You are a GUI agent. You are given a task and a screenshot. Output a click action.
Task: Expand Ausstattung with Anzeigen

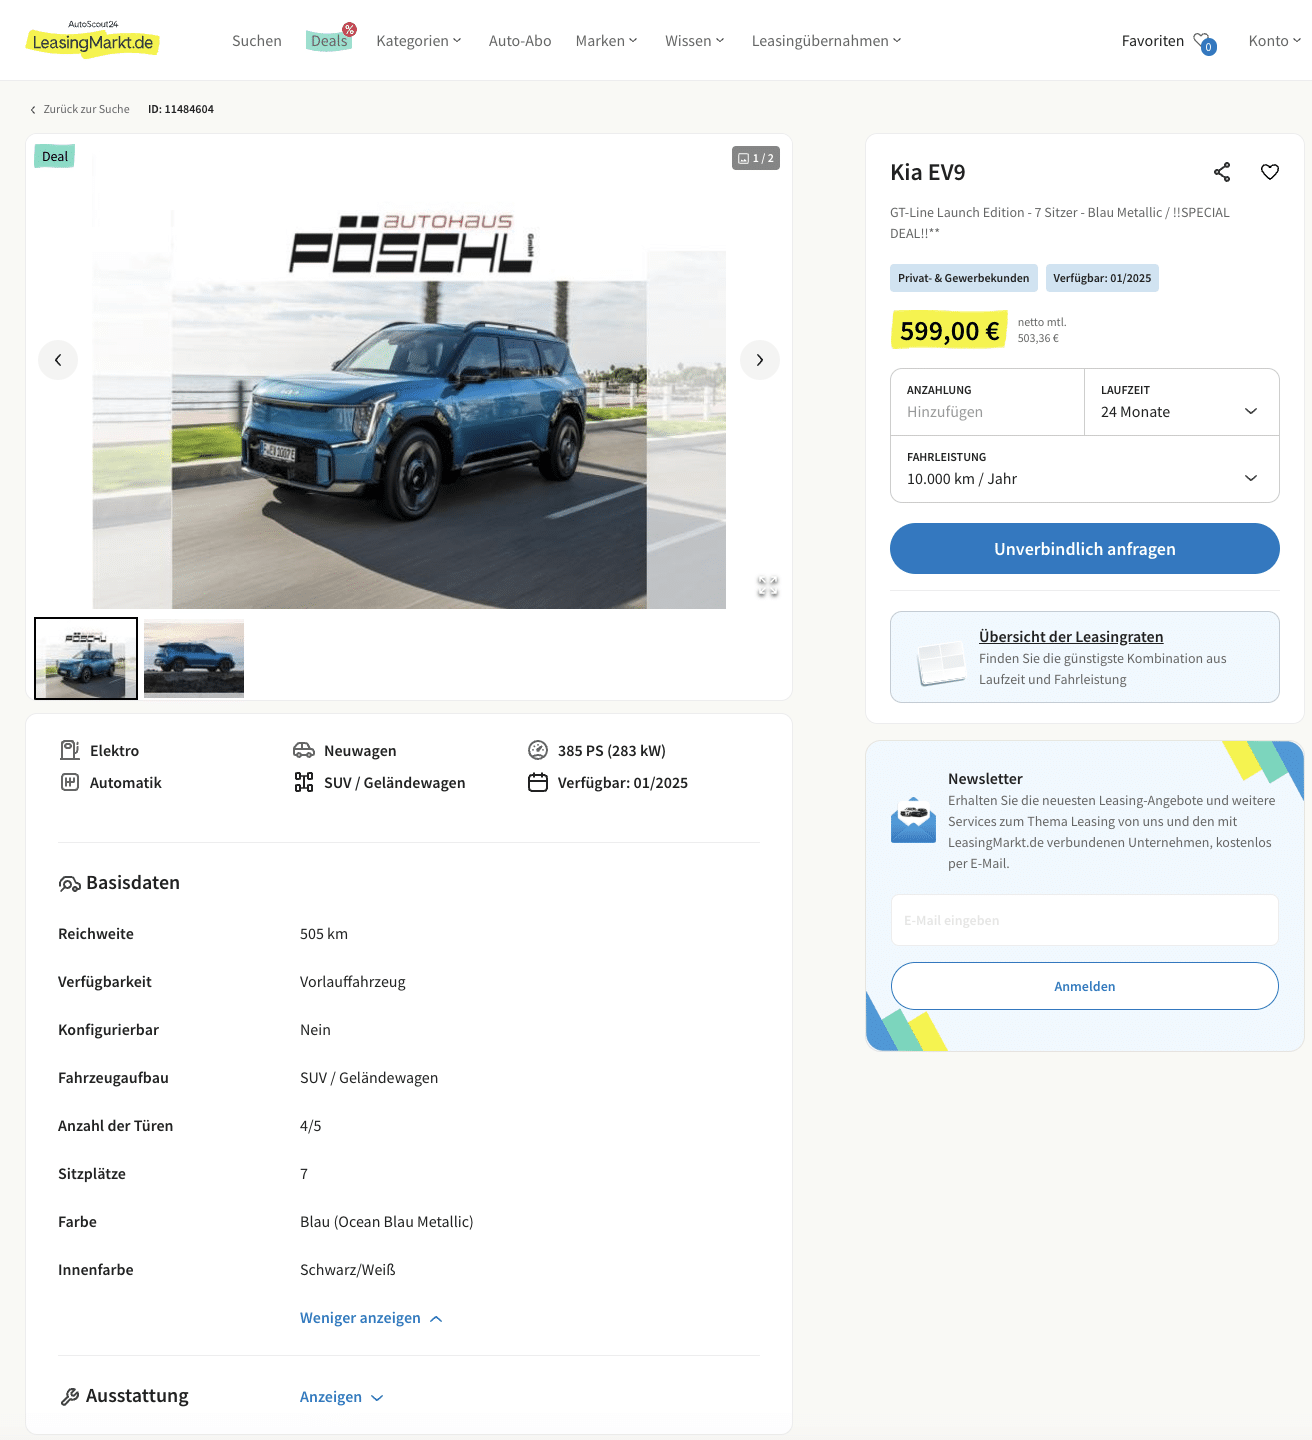point(341,1397)
